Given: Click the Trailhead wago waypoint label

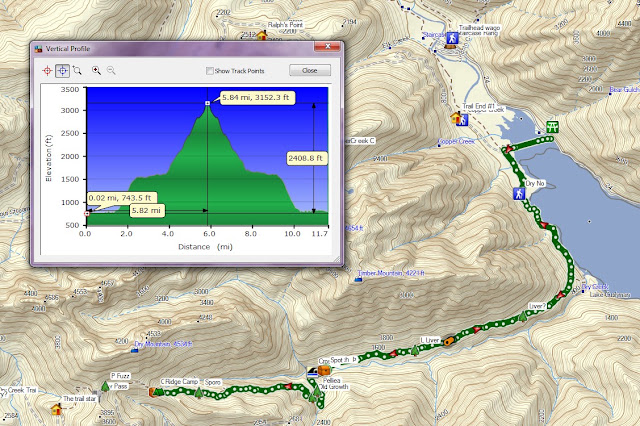Looking at the screenshot, I should click(479, 28).
